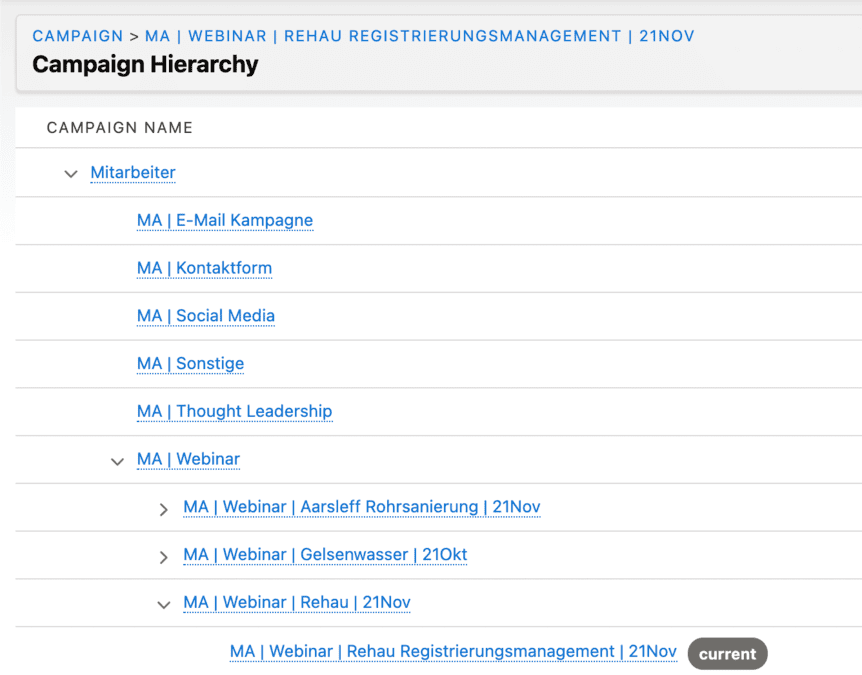Open the Mitarbeiter campaign link

pos(133,172)
